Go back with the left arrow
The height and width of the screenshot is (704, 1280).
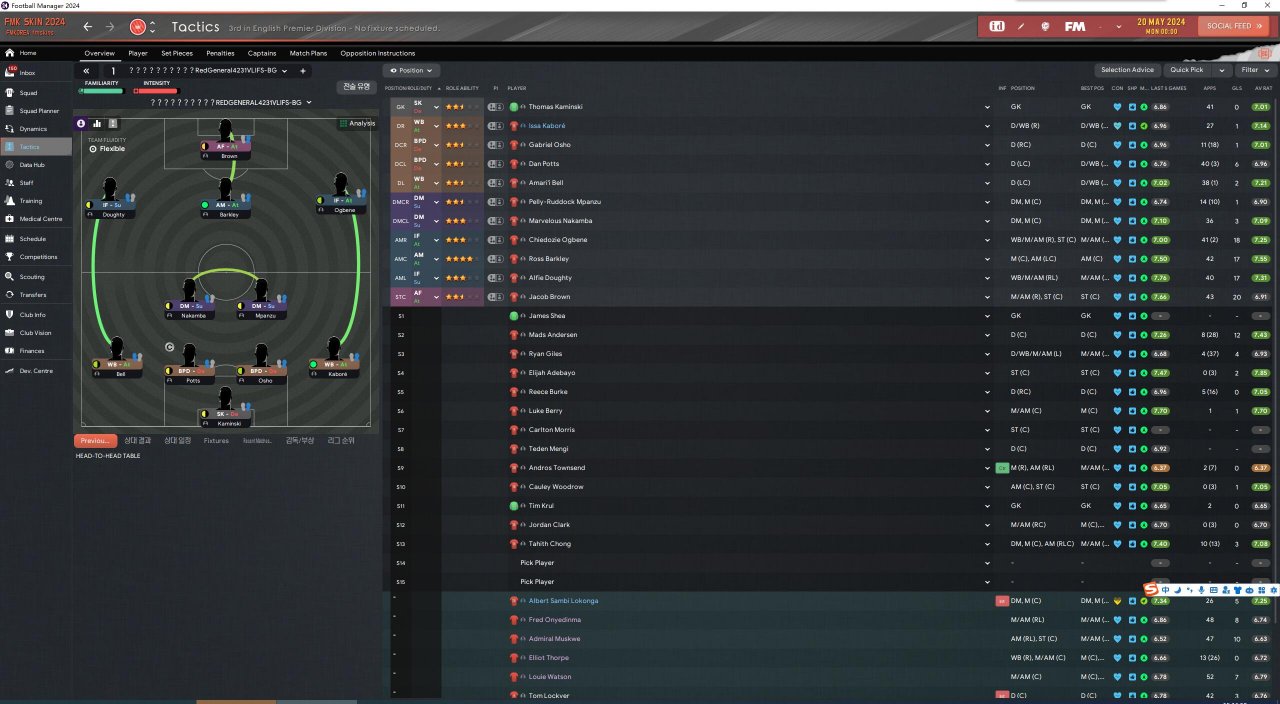[x=88, y=27]
